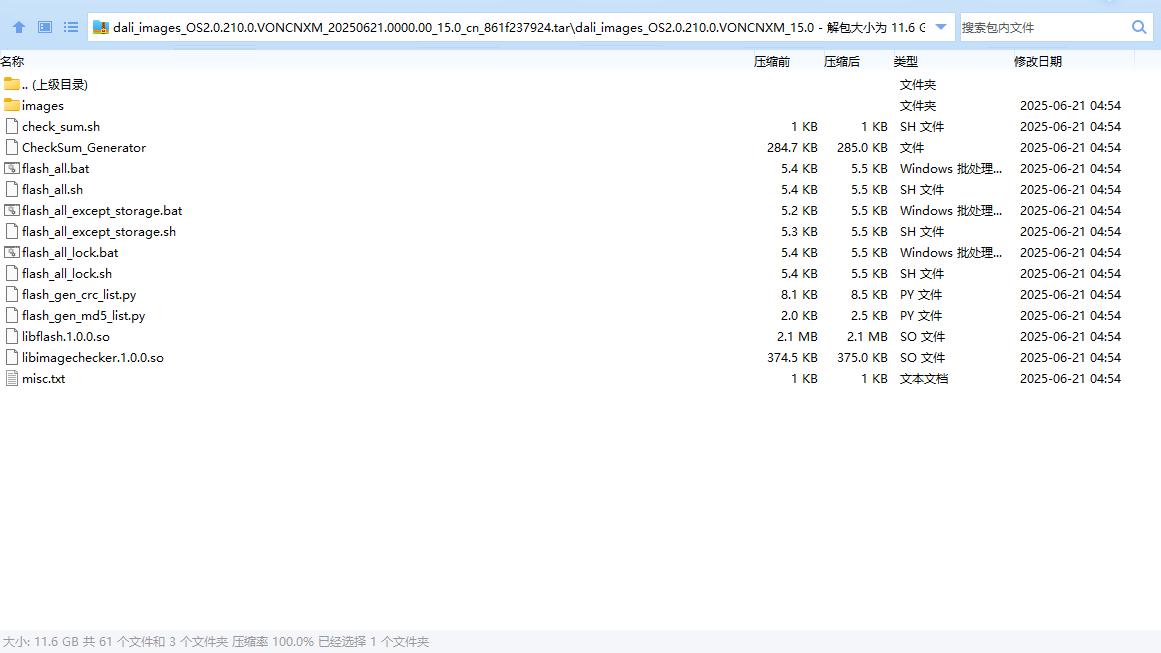This screenshot has height=653, width=1161.
Task: Select the file name 'misc.txt'
Action: (44, 378)
